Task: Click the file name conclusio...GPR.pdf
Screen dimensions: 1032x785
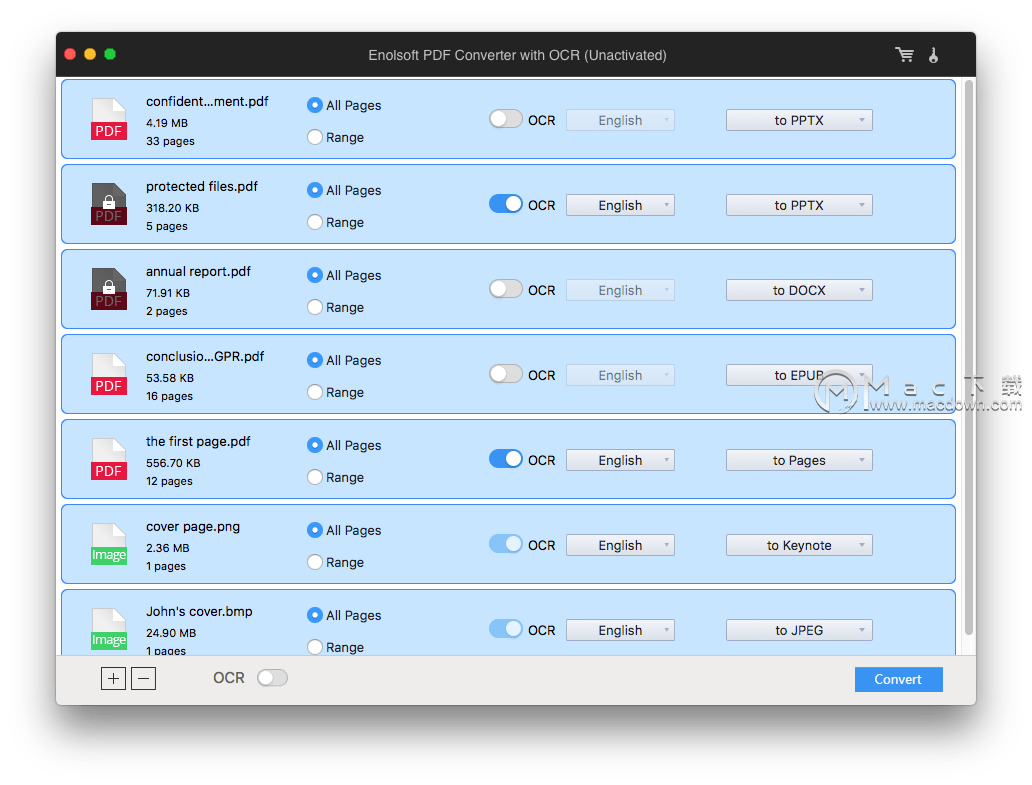Action: [205, 356]
